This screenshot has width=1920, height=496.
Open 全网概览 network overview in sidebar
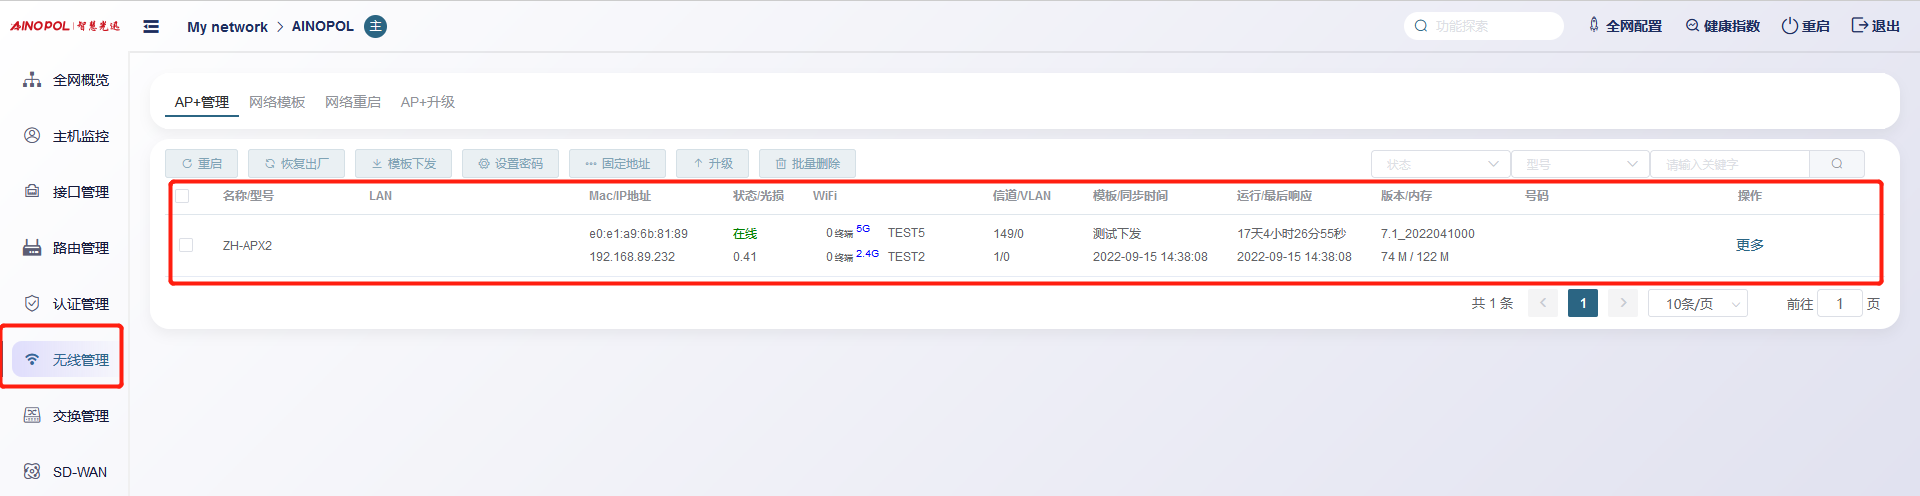tap(66, 80)
